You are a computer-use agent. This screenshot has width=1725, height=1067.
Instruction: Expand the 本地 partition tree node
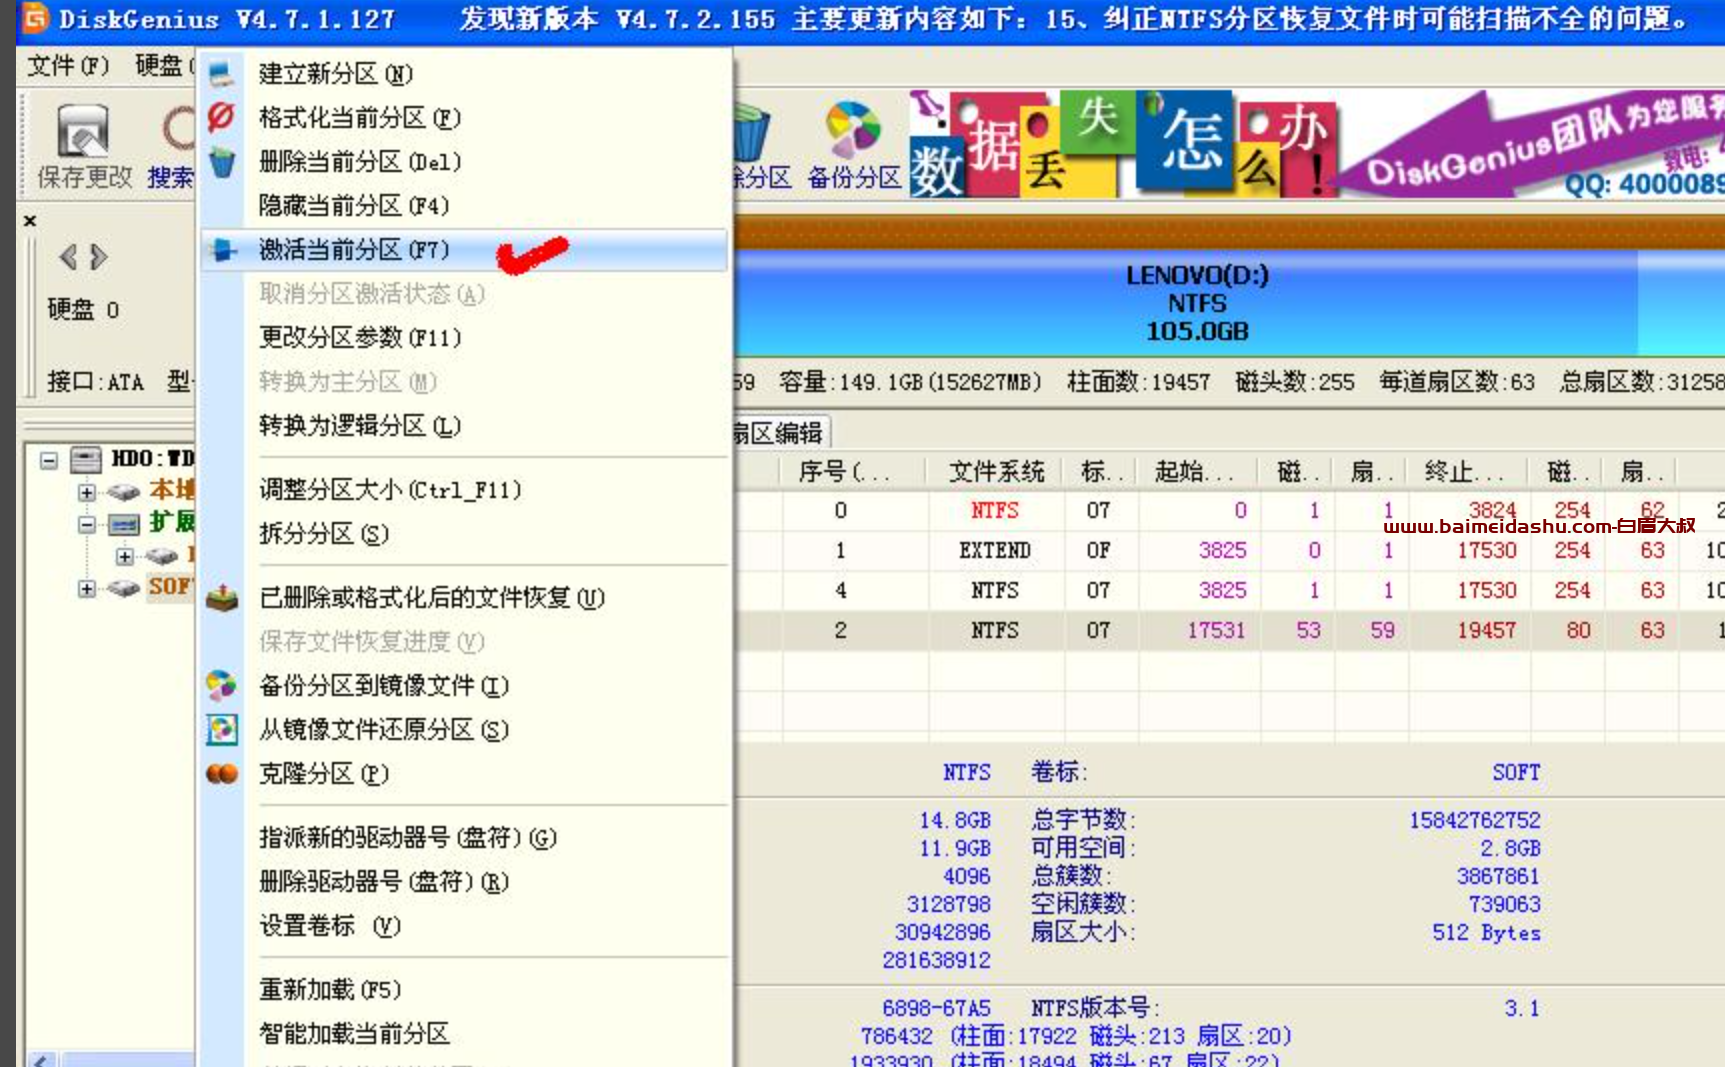tap(87, 492)
